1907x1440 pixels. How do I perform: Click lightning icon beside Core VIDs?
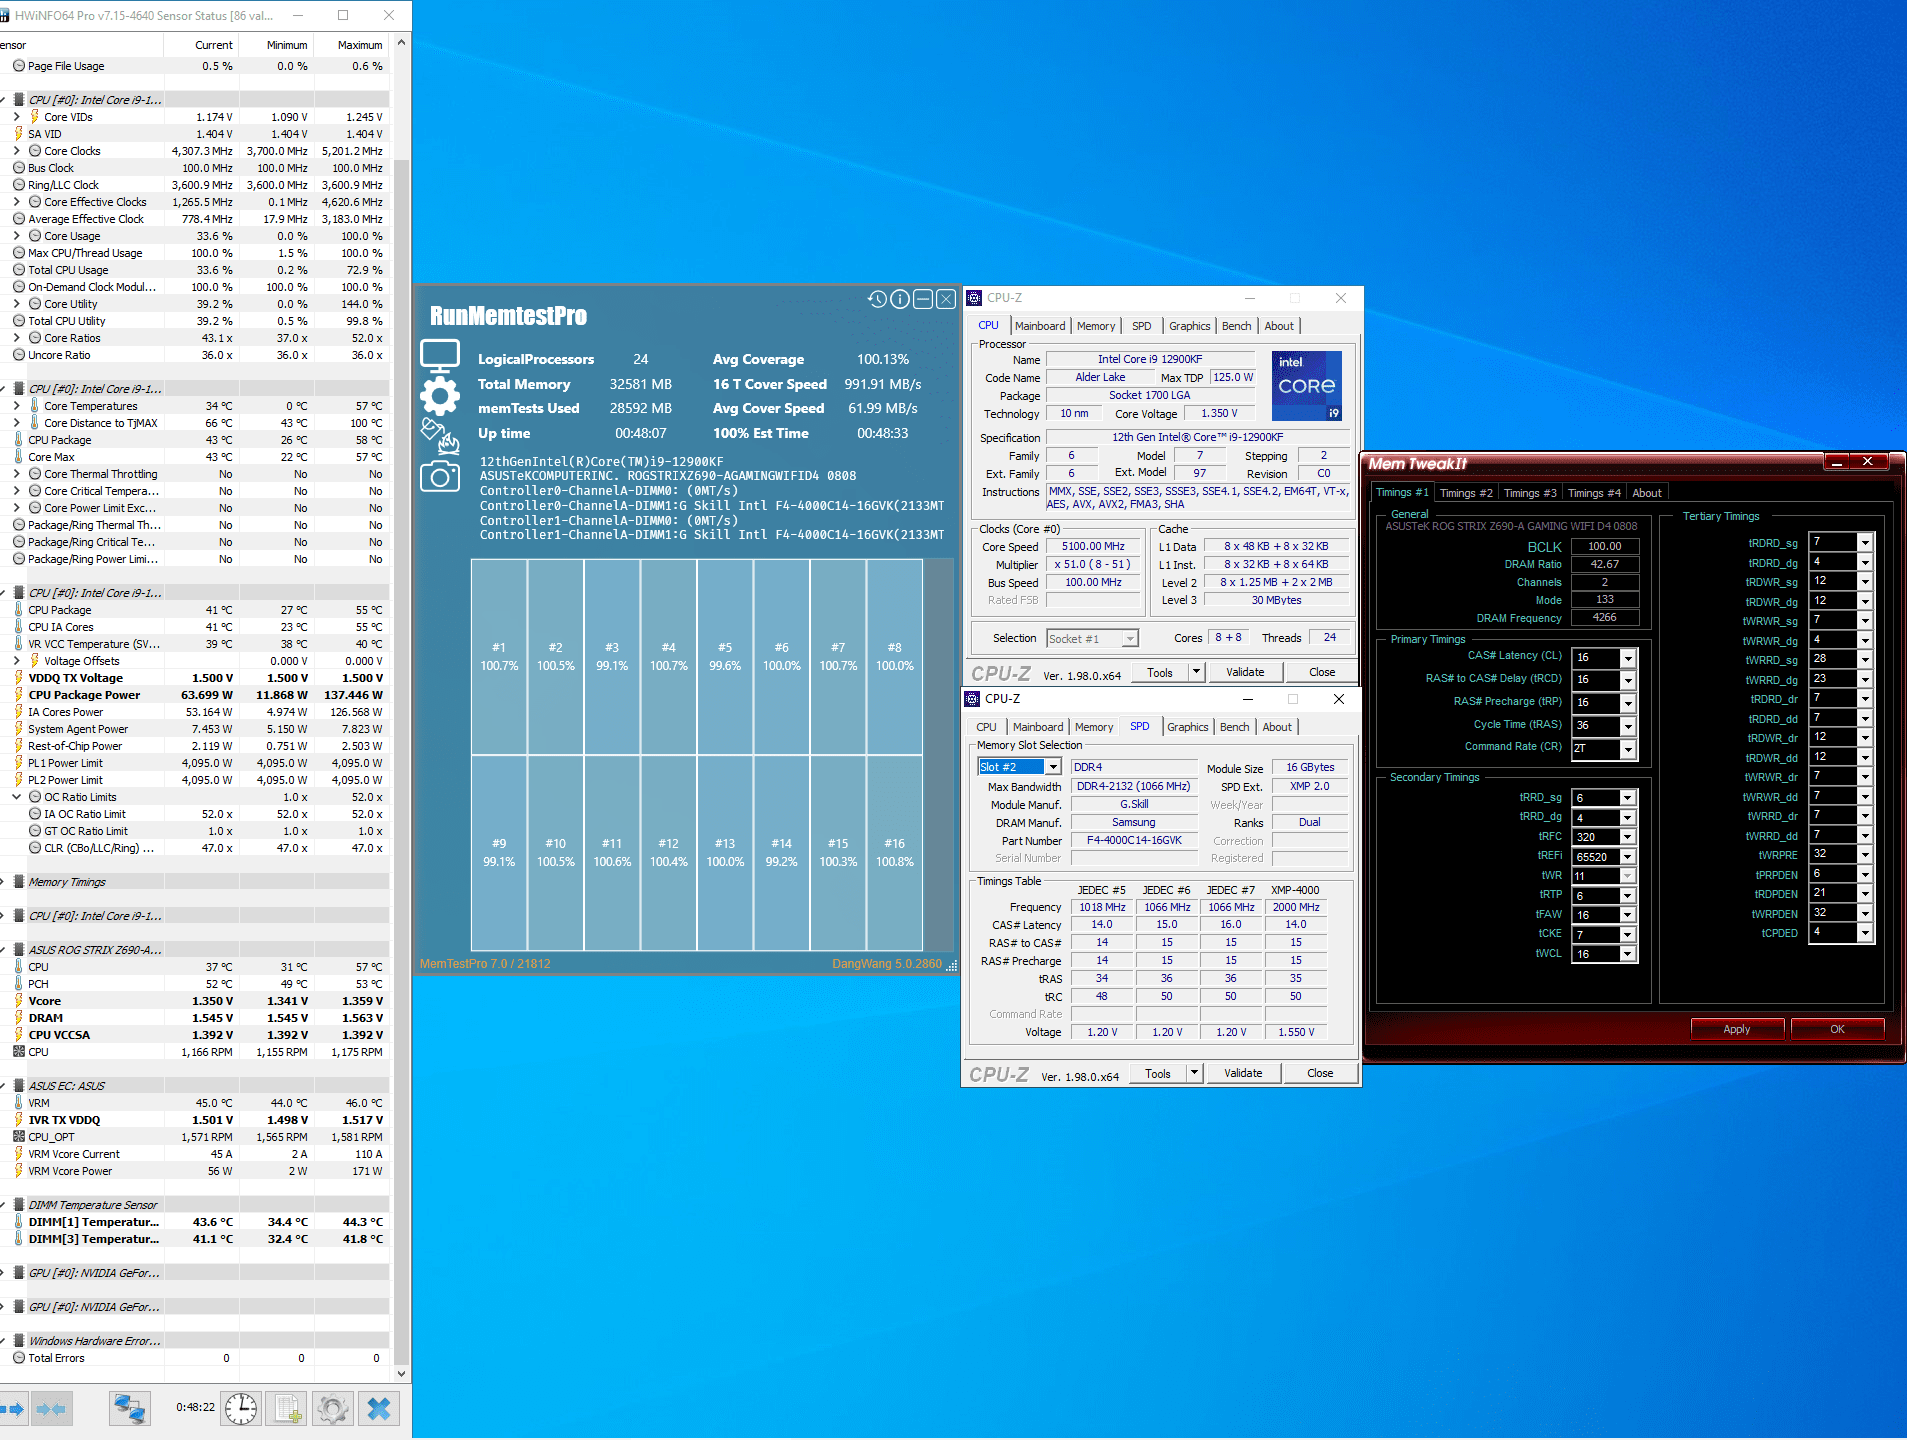click(x=34, y=117)
